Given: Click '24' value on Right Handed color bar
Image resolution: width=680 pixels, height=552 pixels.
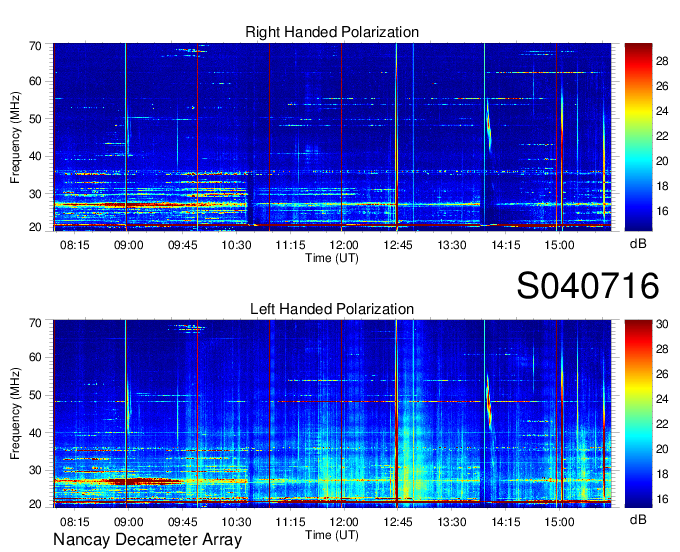Looking at the screenshot, I should pos(662,111).
